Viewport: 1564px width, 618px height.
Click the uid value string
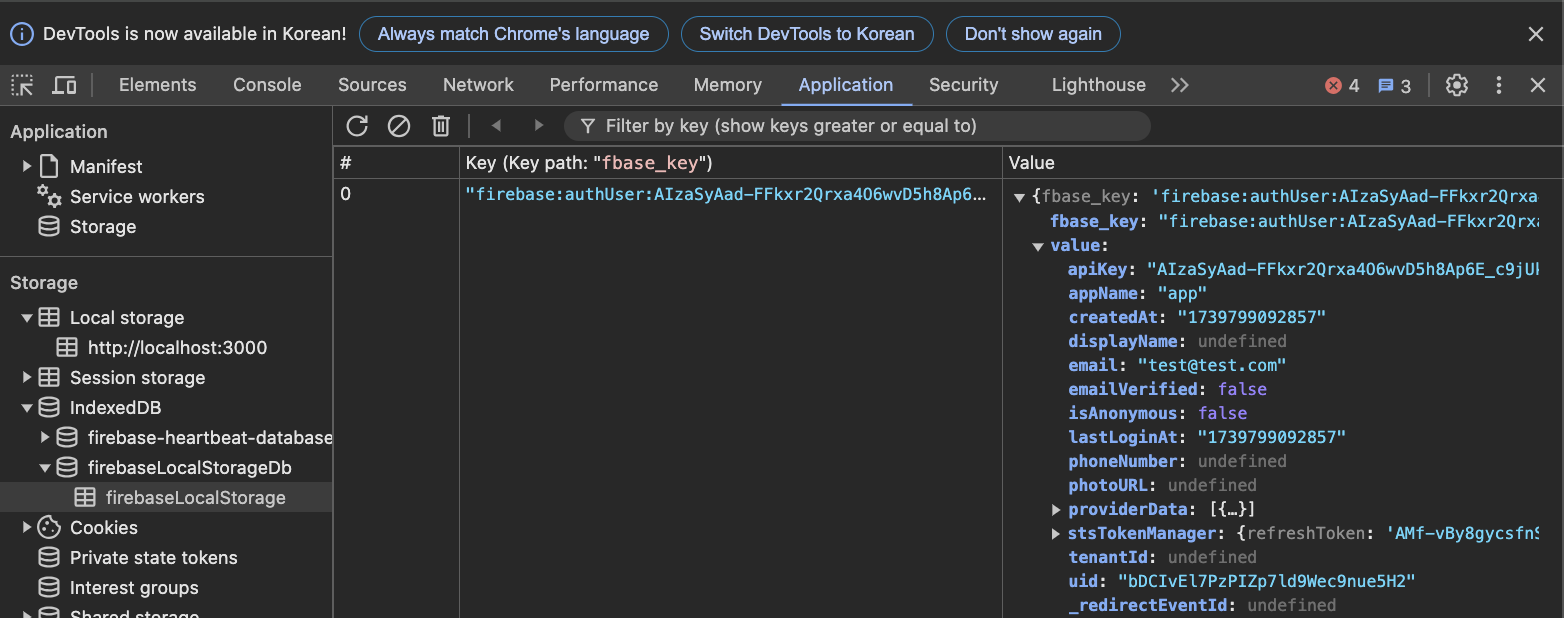[1267, 581]
